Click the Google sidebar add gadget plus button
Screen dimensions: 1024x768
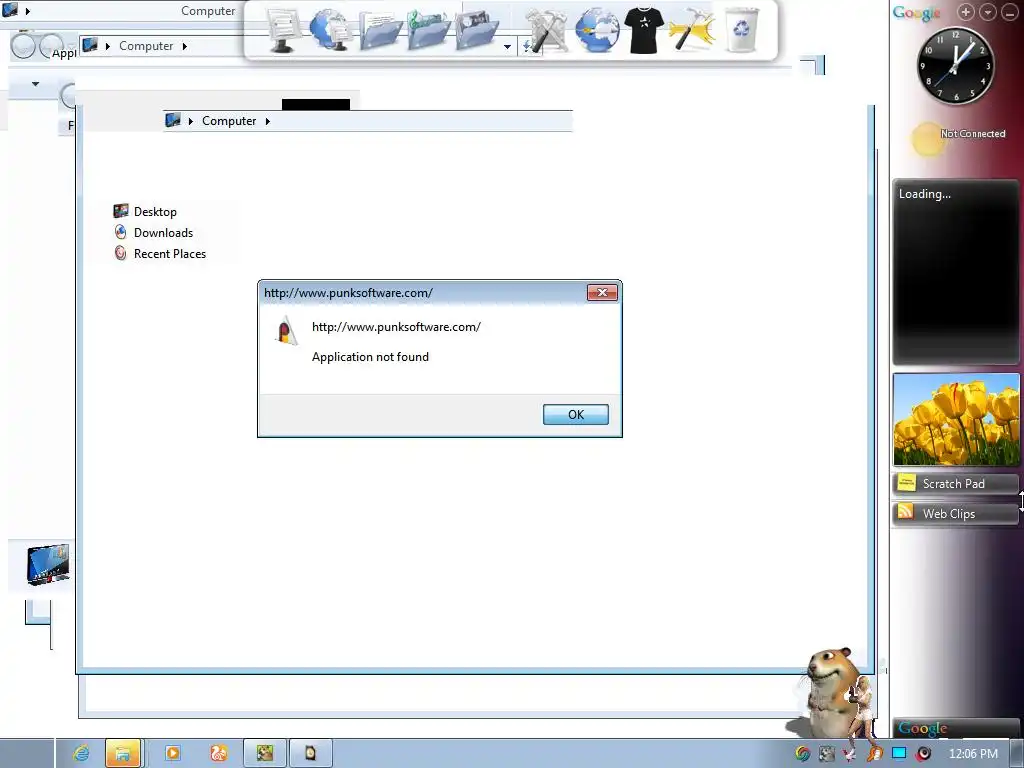coord(966,12)
